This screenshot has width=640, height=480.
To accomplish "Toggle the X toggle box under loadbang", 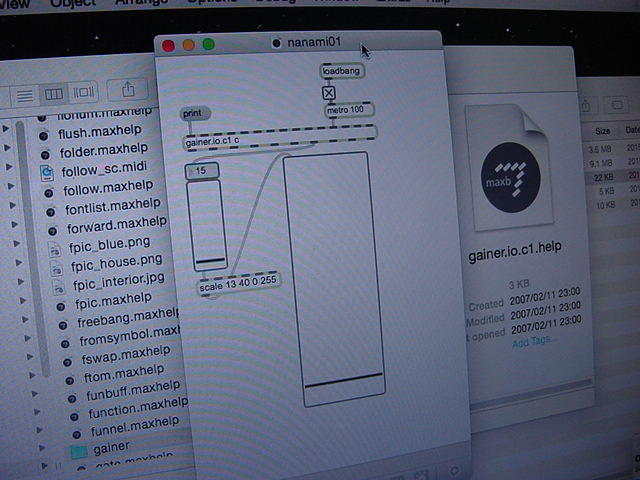I will pos(329,93).
